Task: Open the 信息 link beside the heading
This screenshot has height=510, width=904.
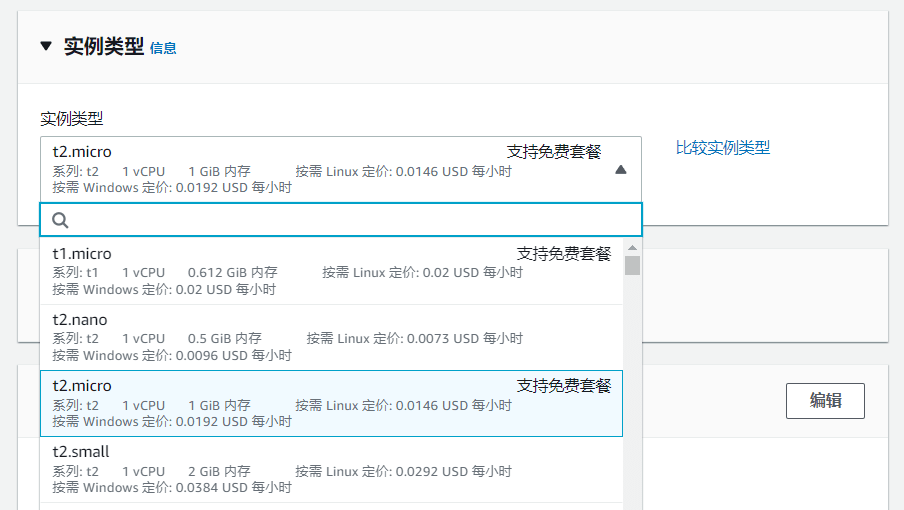Action: [x=163, y=48]
